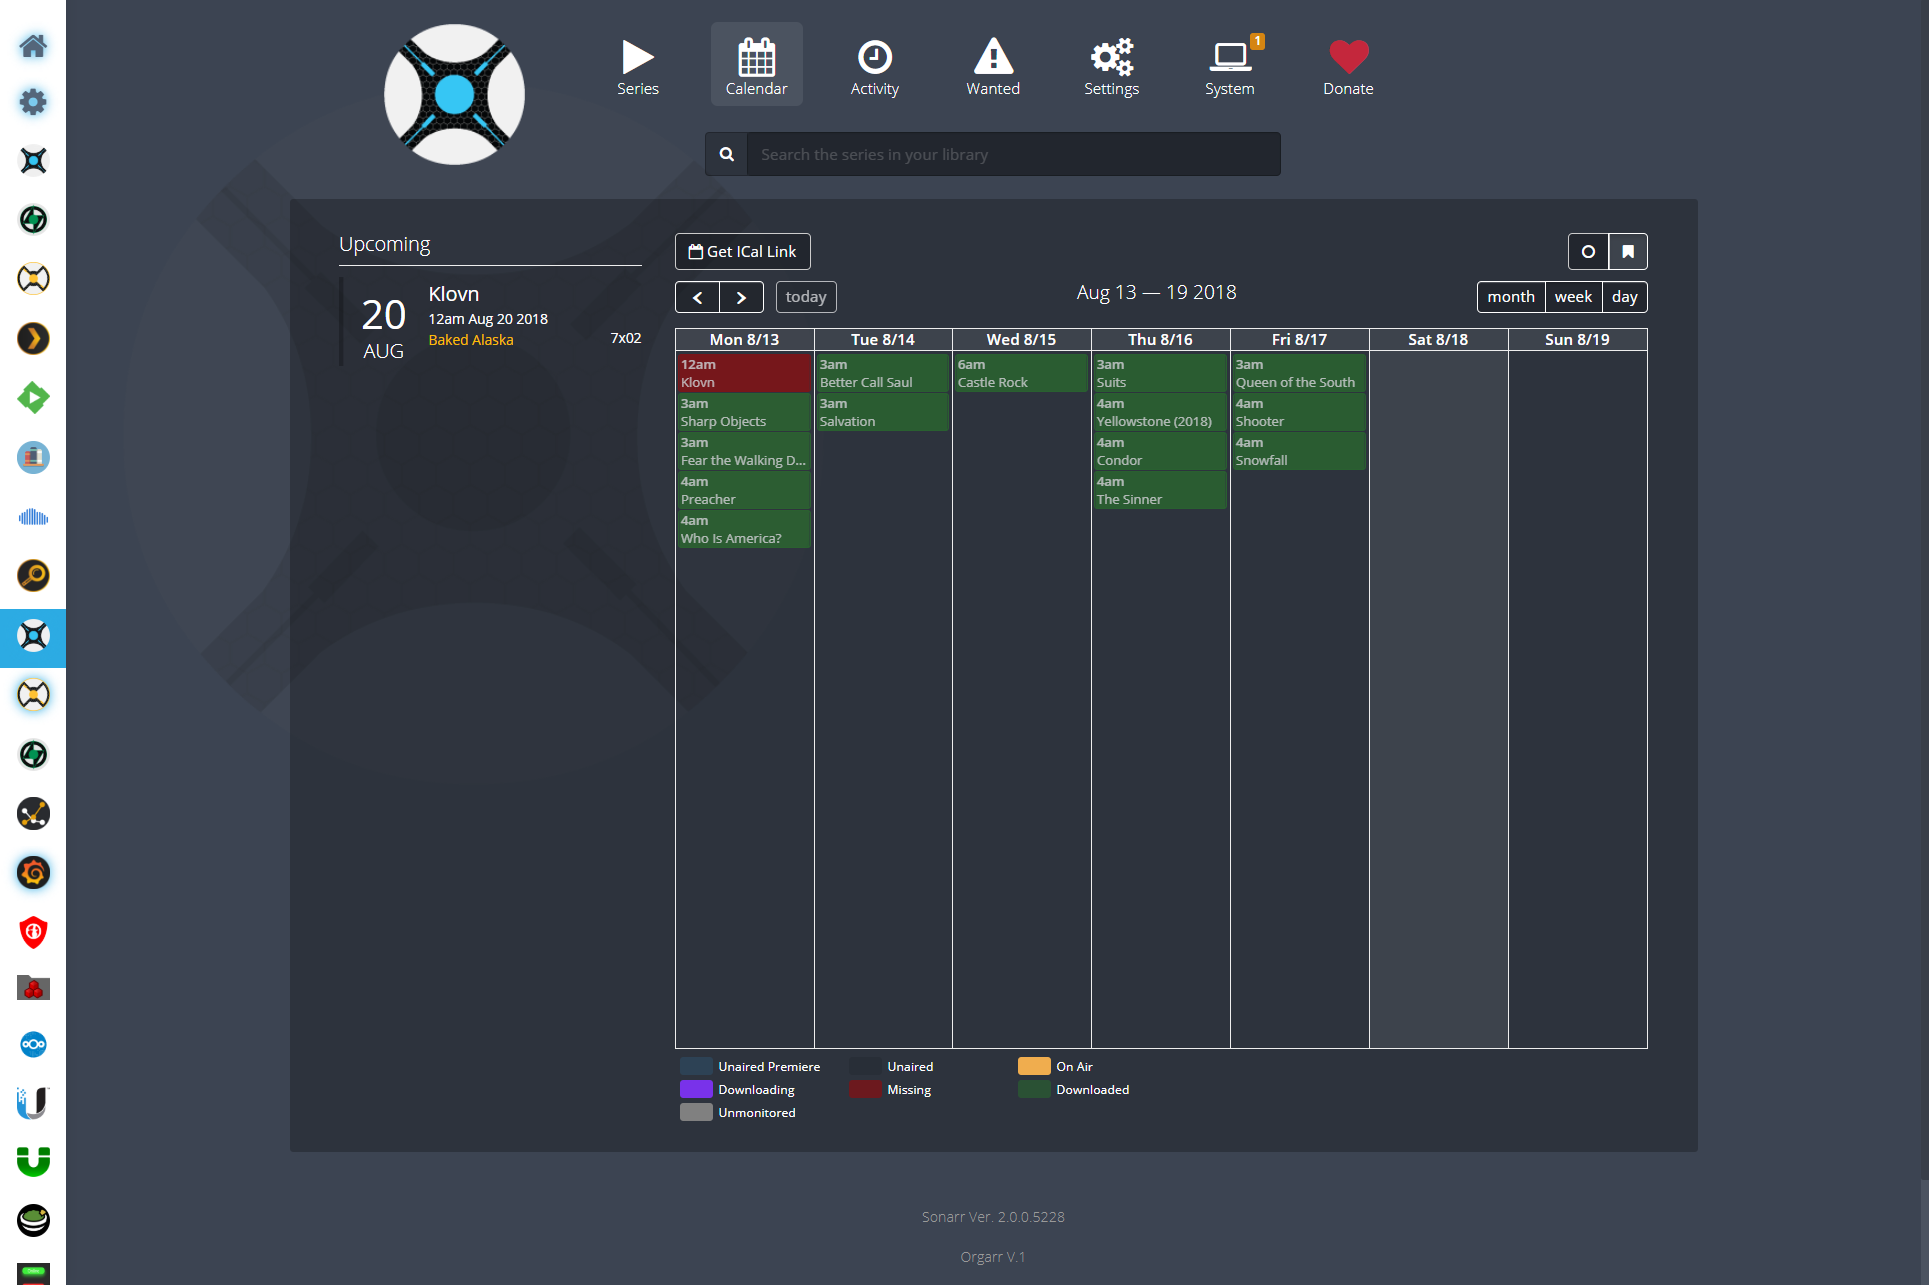Open Home icon in left sidebar

33,46
